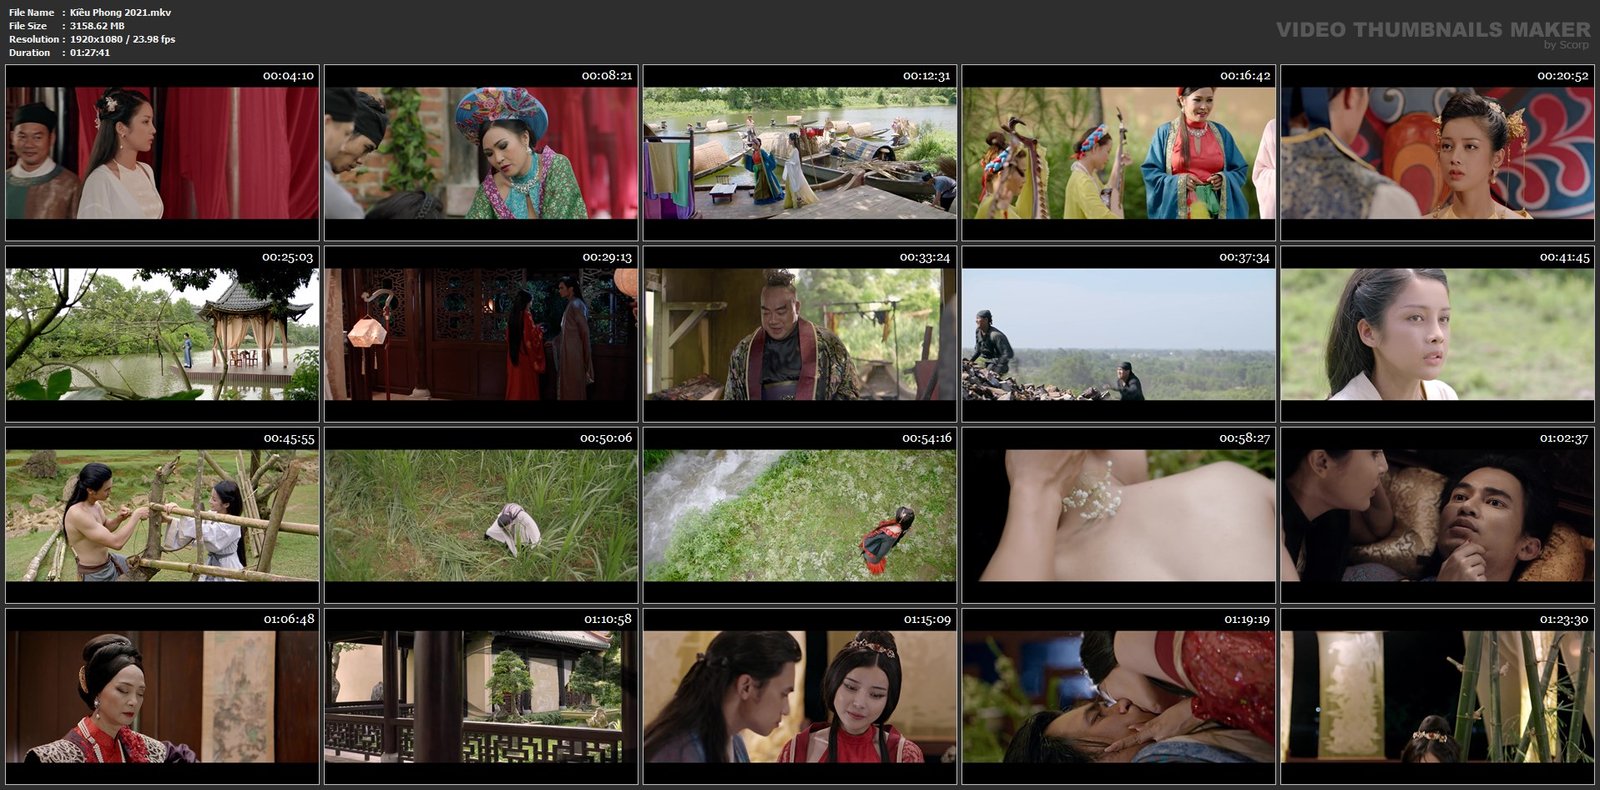The height and width of the screenshot is (790, 1600).
Task: Select the thumbnail image for 00:16:42
Action: point(1119,153)
